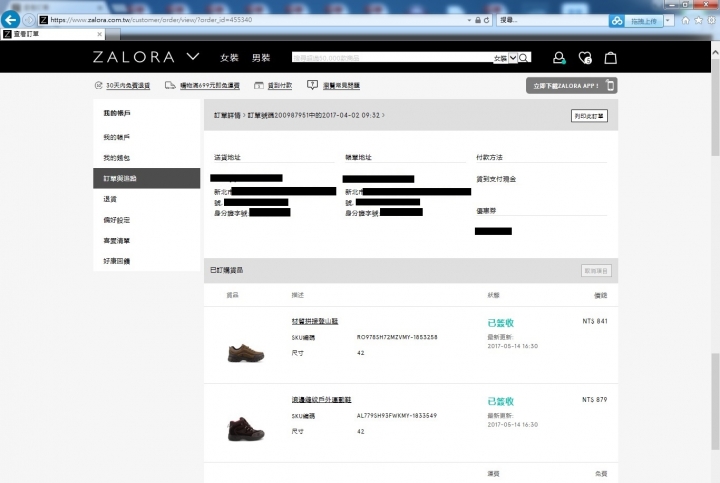This screenshot has width=720, height=483.
Task: Open browser tools gear icon
Action: 712,20
